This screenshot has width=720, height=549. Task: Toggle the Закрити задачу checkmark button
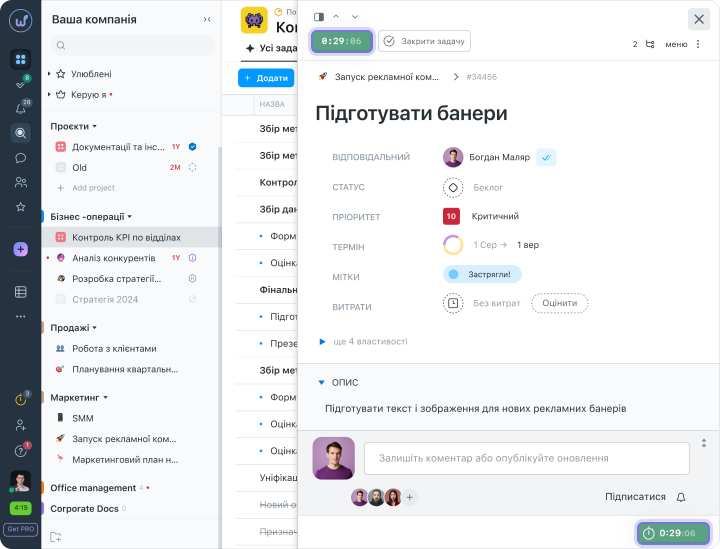pyautogui.click(x=424, y=41)
